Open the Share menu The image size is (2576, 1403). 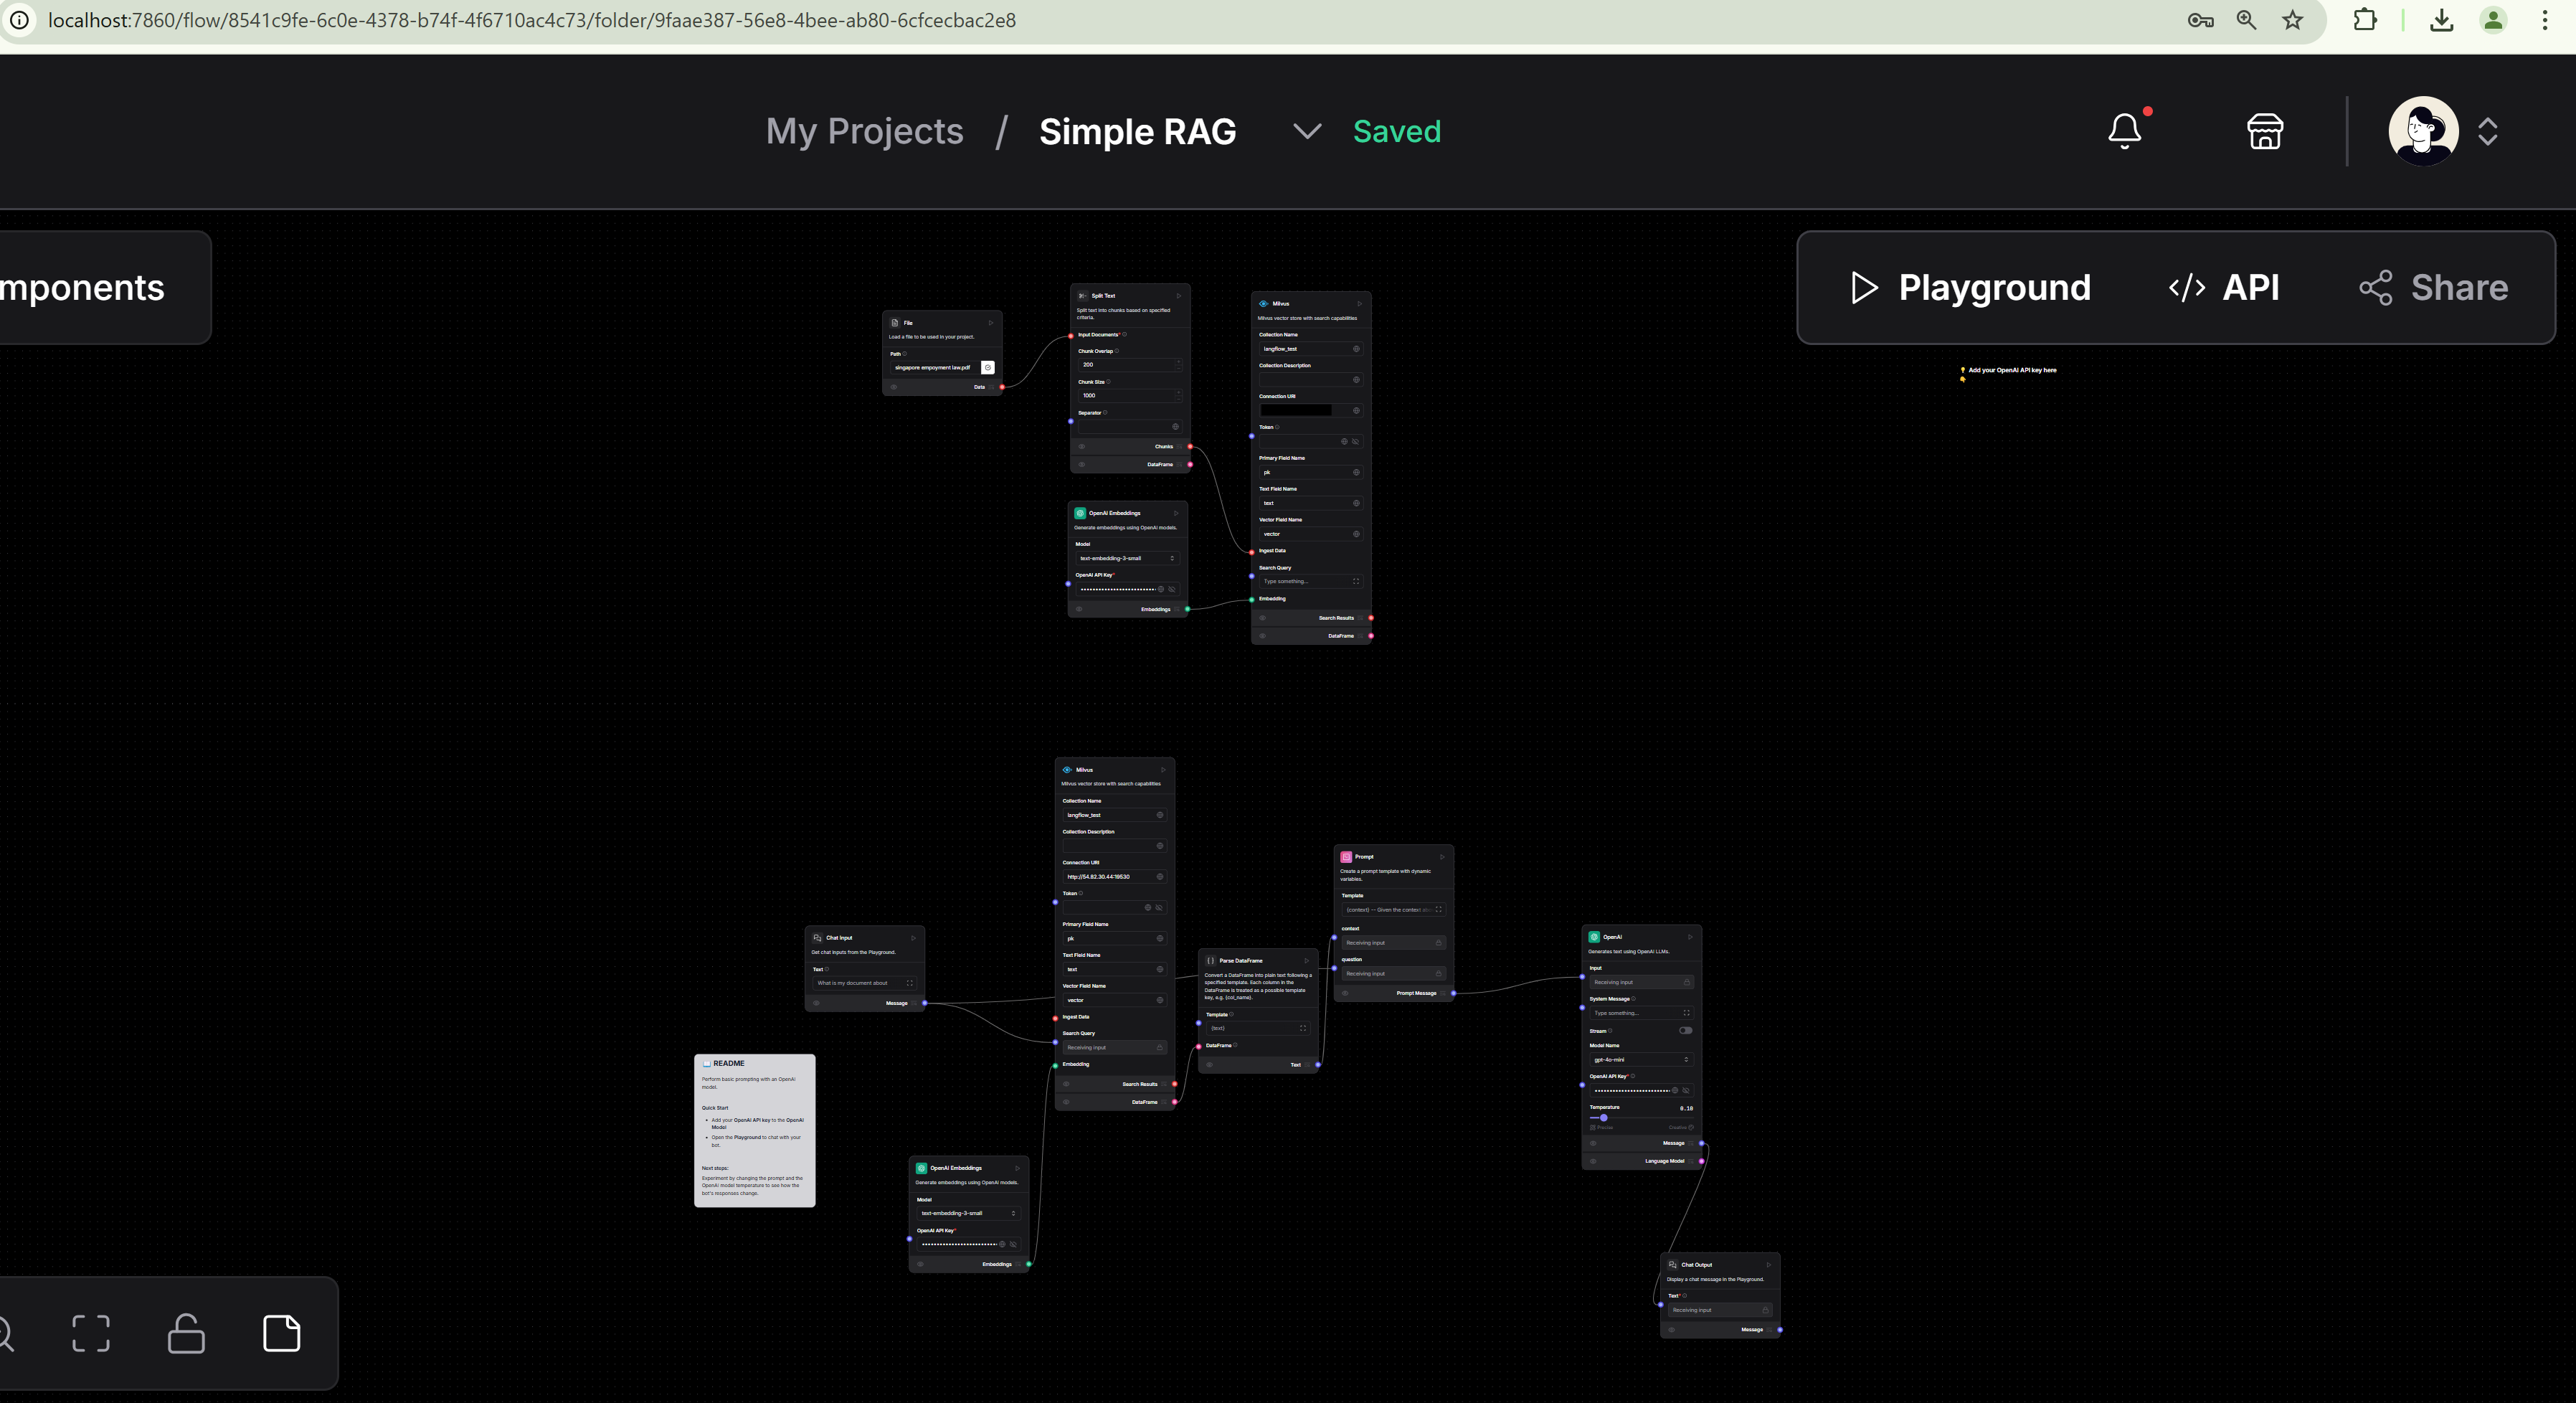click(x=2434, y=288)
